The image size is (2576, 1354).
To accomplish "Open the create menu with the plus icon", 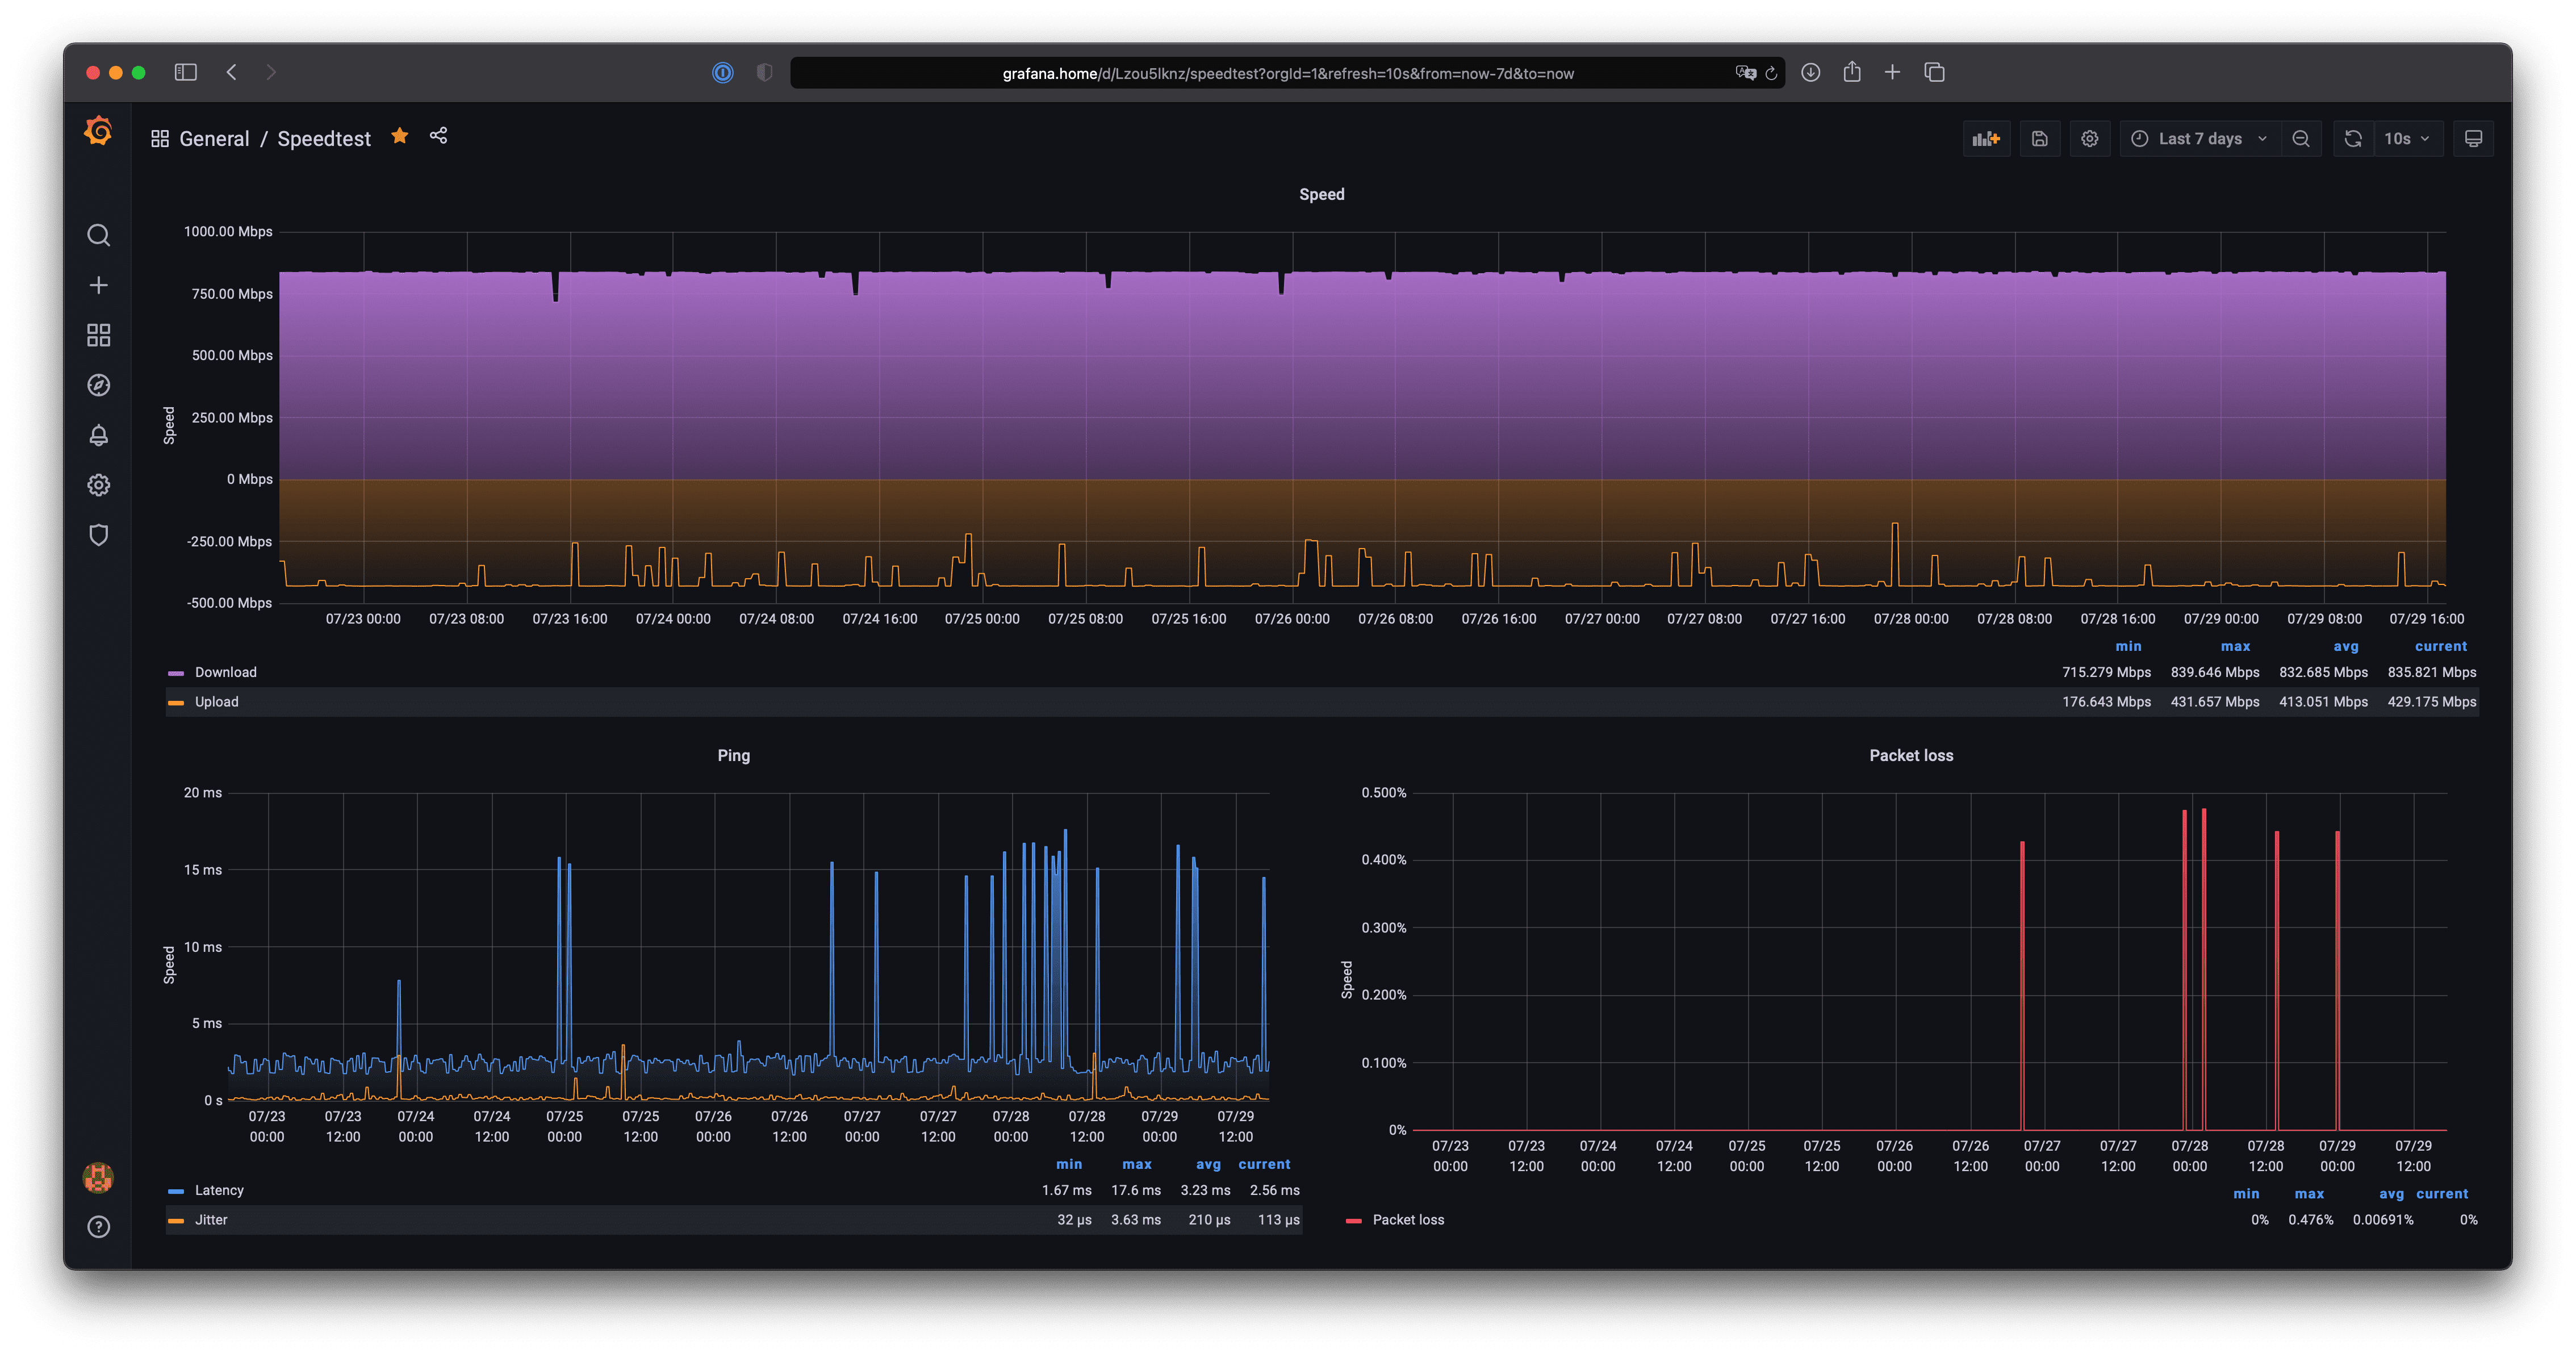I will click(x=98, y=285).
